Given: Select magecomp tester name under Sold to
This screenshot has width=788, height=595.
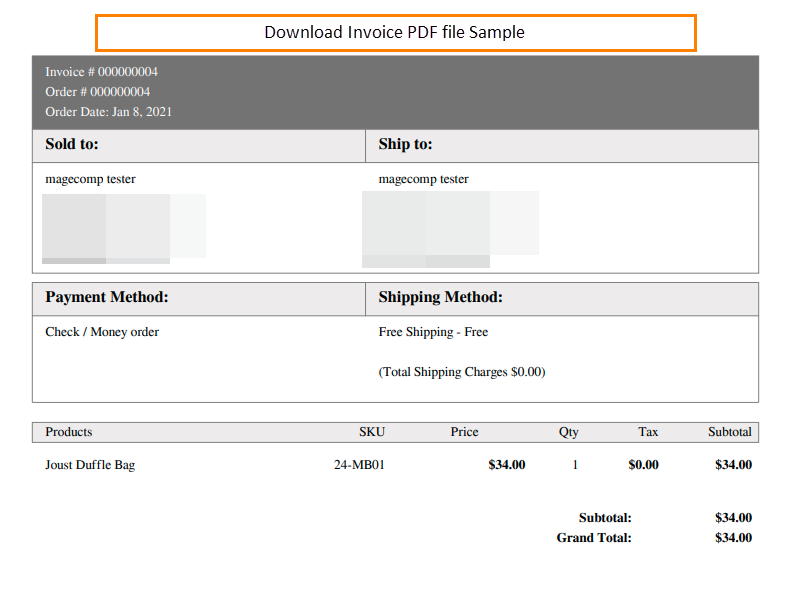Looking at the screenshot, I should tap(90, 179).
